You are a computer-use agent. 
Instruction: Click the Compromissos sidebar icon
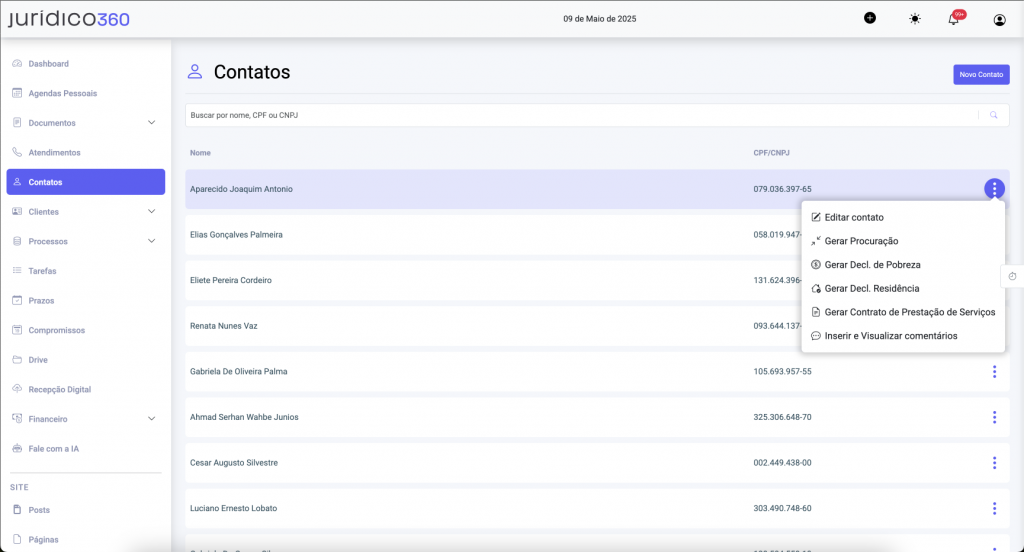tap(17, 330)
